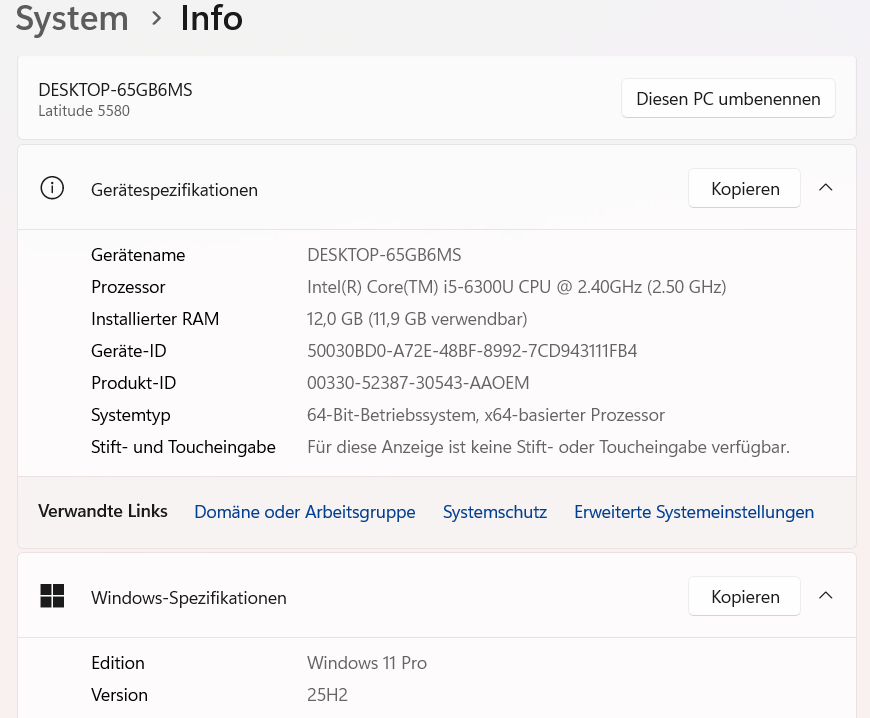Click the Gerätename label
Screen dimensions: 870x718
[x=138, y=255]
